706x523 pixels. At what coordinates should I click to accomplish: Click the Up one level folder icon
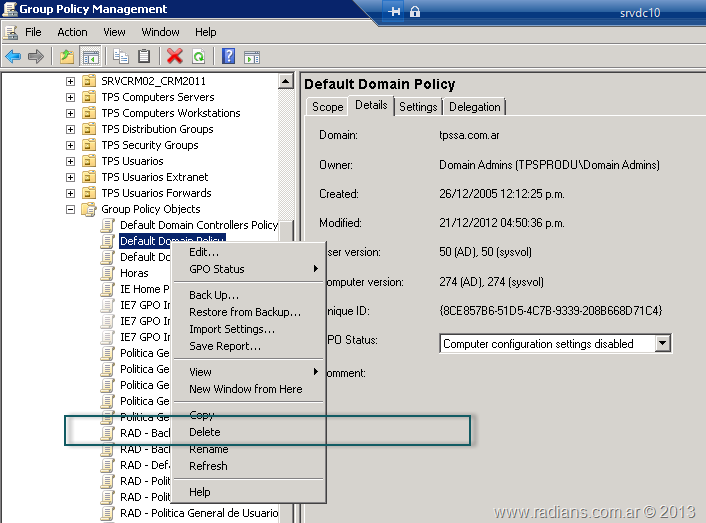coord(67,57)
